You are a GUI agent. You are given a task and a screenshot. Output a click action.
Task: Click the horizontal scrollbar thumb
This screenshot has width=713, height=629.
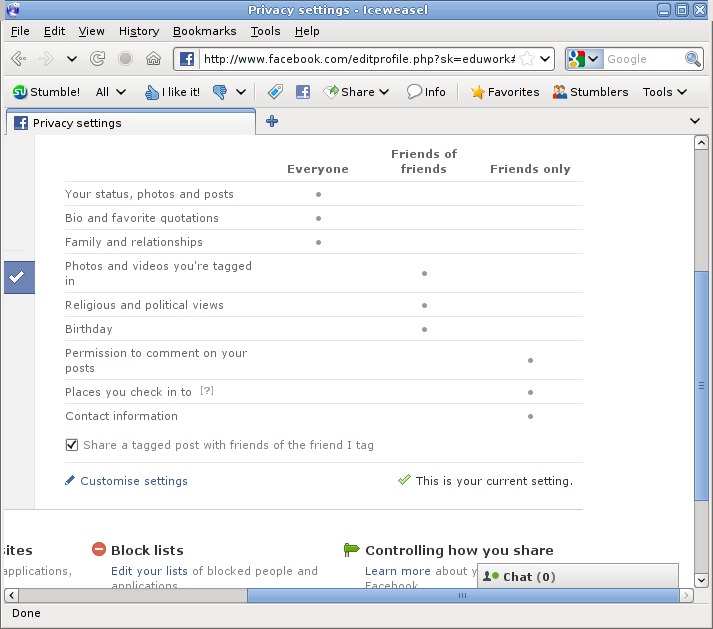(x=460, y=595)
